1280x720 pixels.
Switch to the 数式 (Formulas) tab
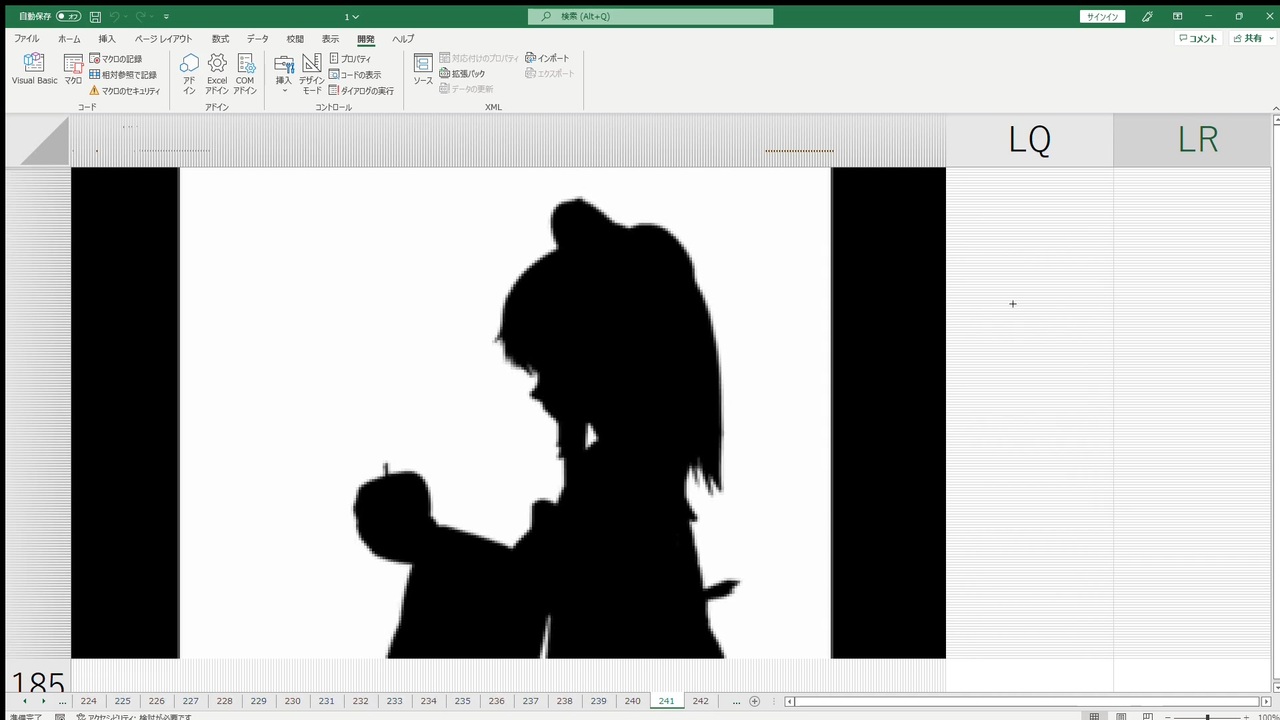[220, 39]
